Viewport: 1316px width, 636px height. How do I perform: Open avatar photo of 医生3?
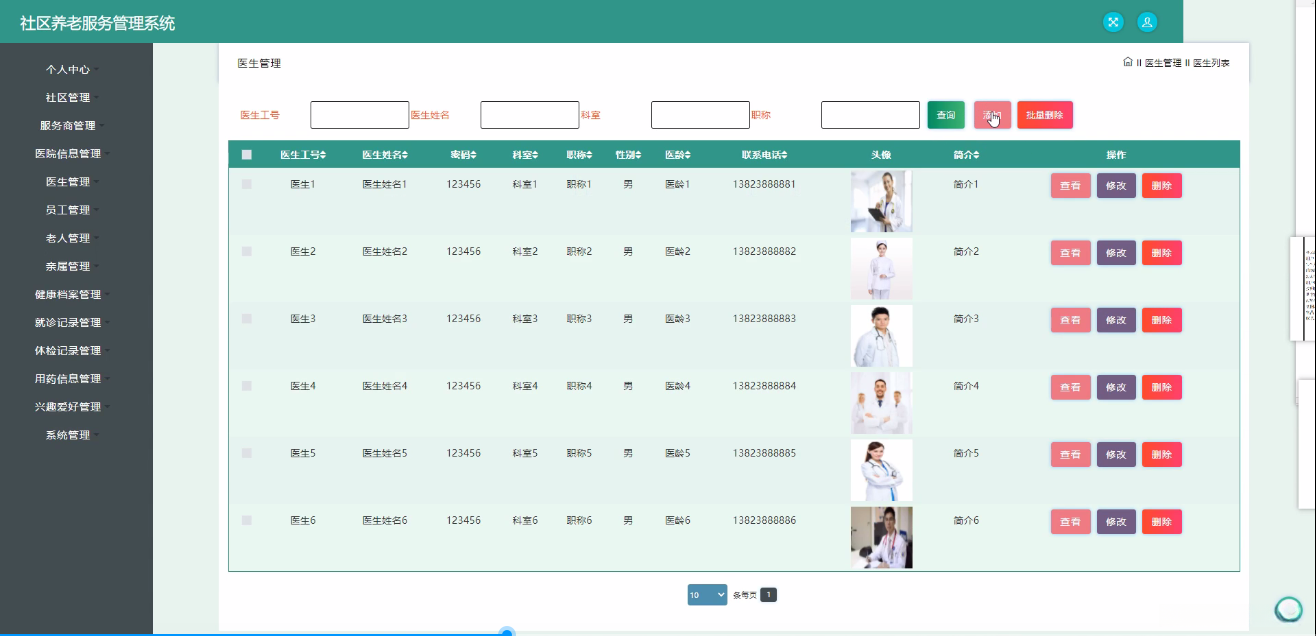pos(881,335)
